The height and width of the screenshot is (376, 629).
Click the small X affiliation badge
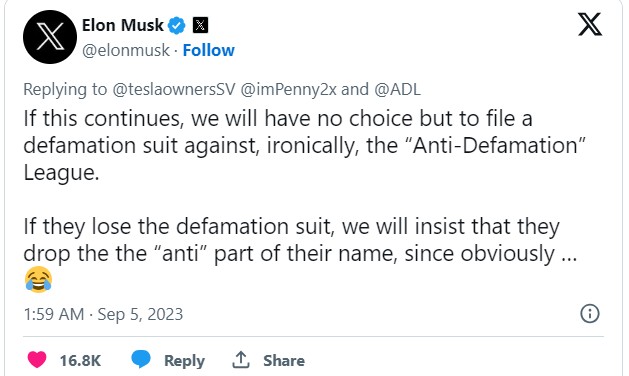pyautogui.click(x=200, y=25)
